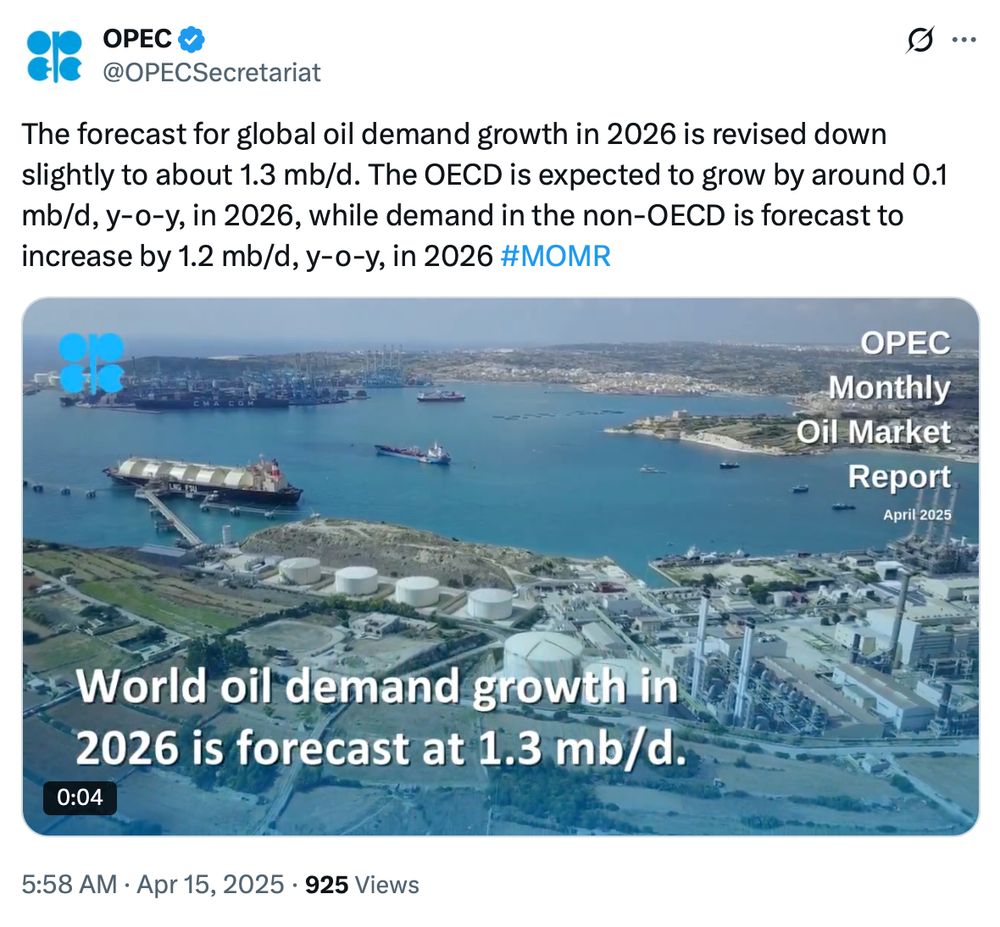The width and height of the screenshot is (1000, 927).
Task: Click the World oil demand growth caption
Action: (381, 717)
